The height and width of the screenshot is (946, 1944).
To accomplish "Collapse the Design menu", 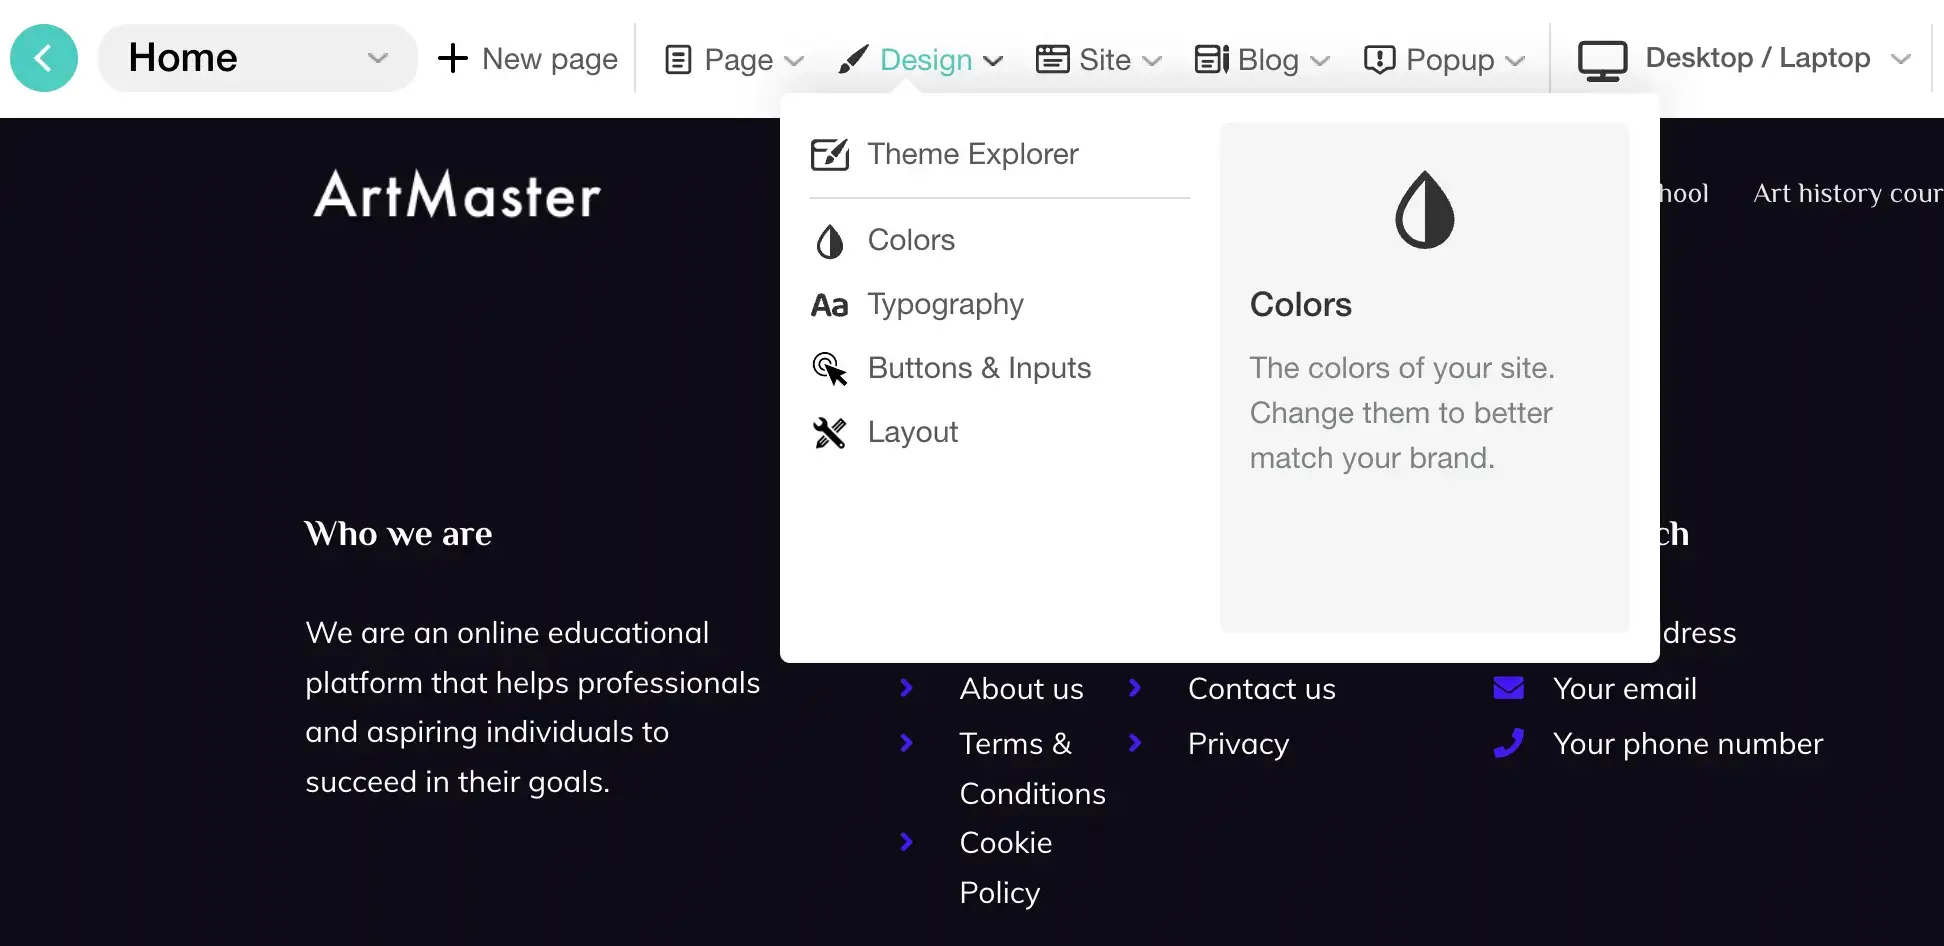I will coord(921,60).
